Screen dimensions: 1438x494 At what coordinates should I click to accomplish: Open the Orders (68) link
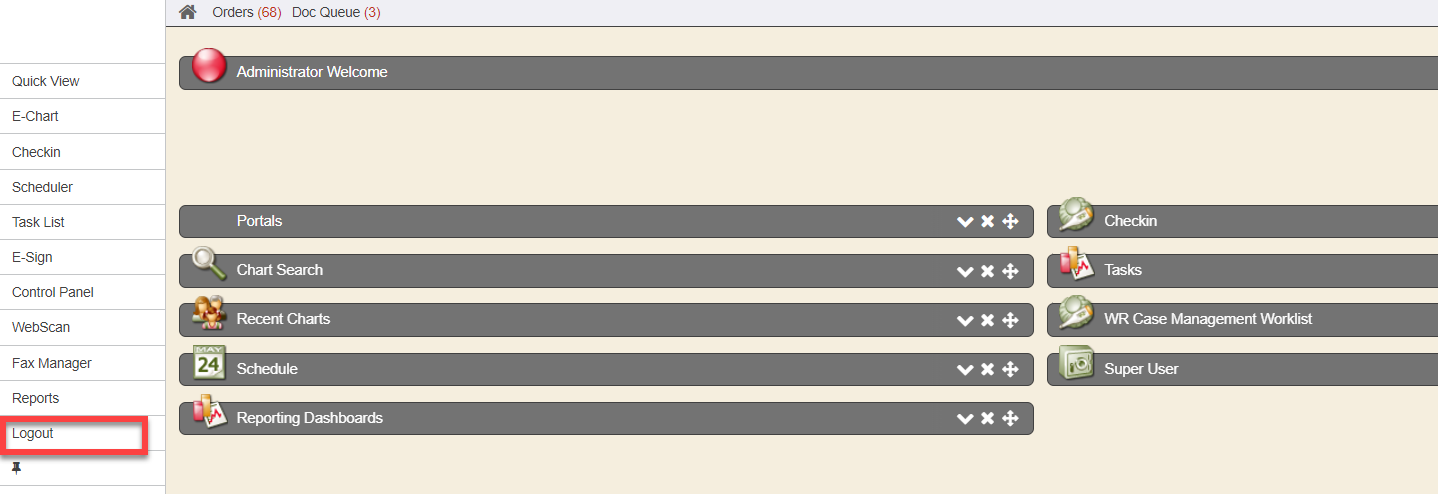pos(246,13)
